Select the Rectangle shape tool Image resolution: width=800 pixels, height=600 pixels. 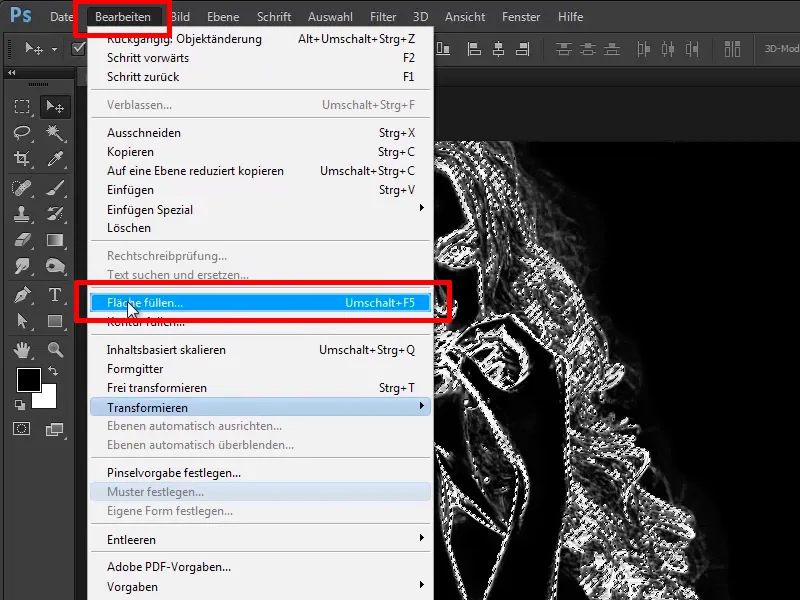click(x=55, y=321)
